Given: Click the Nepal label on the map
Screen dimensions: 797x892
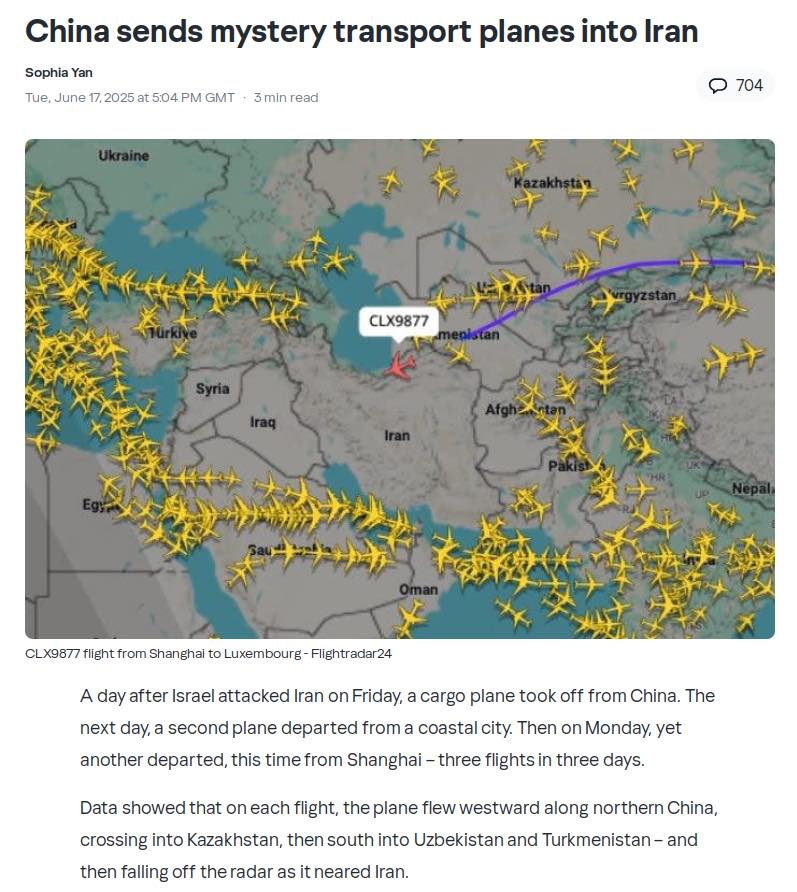Looking at the screenshot, I should (753, 489).
